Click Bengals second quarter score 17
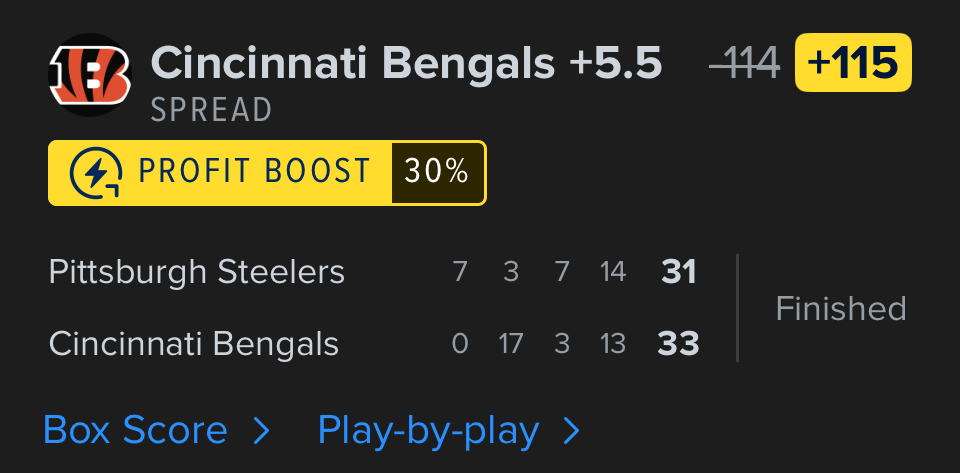 point(511,345)
